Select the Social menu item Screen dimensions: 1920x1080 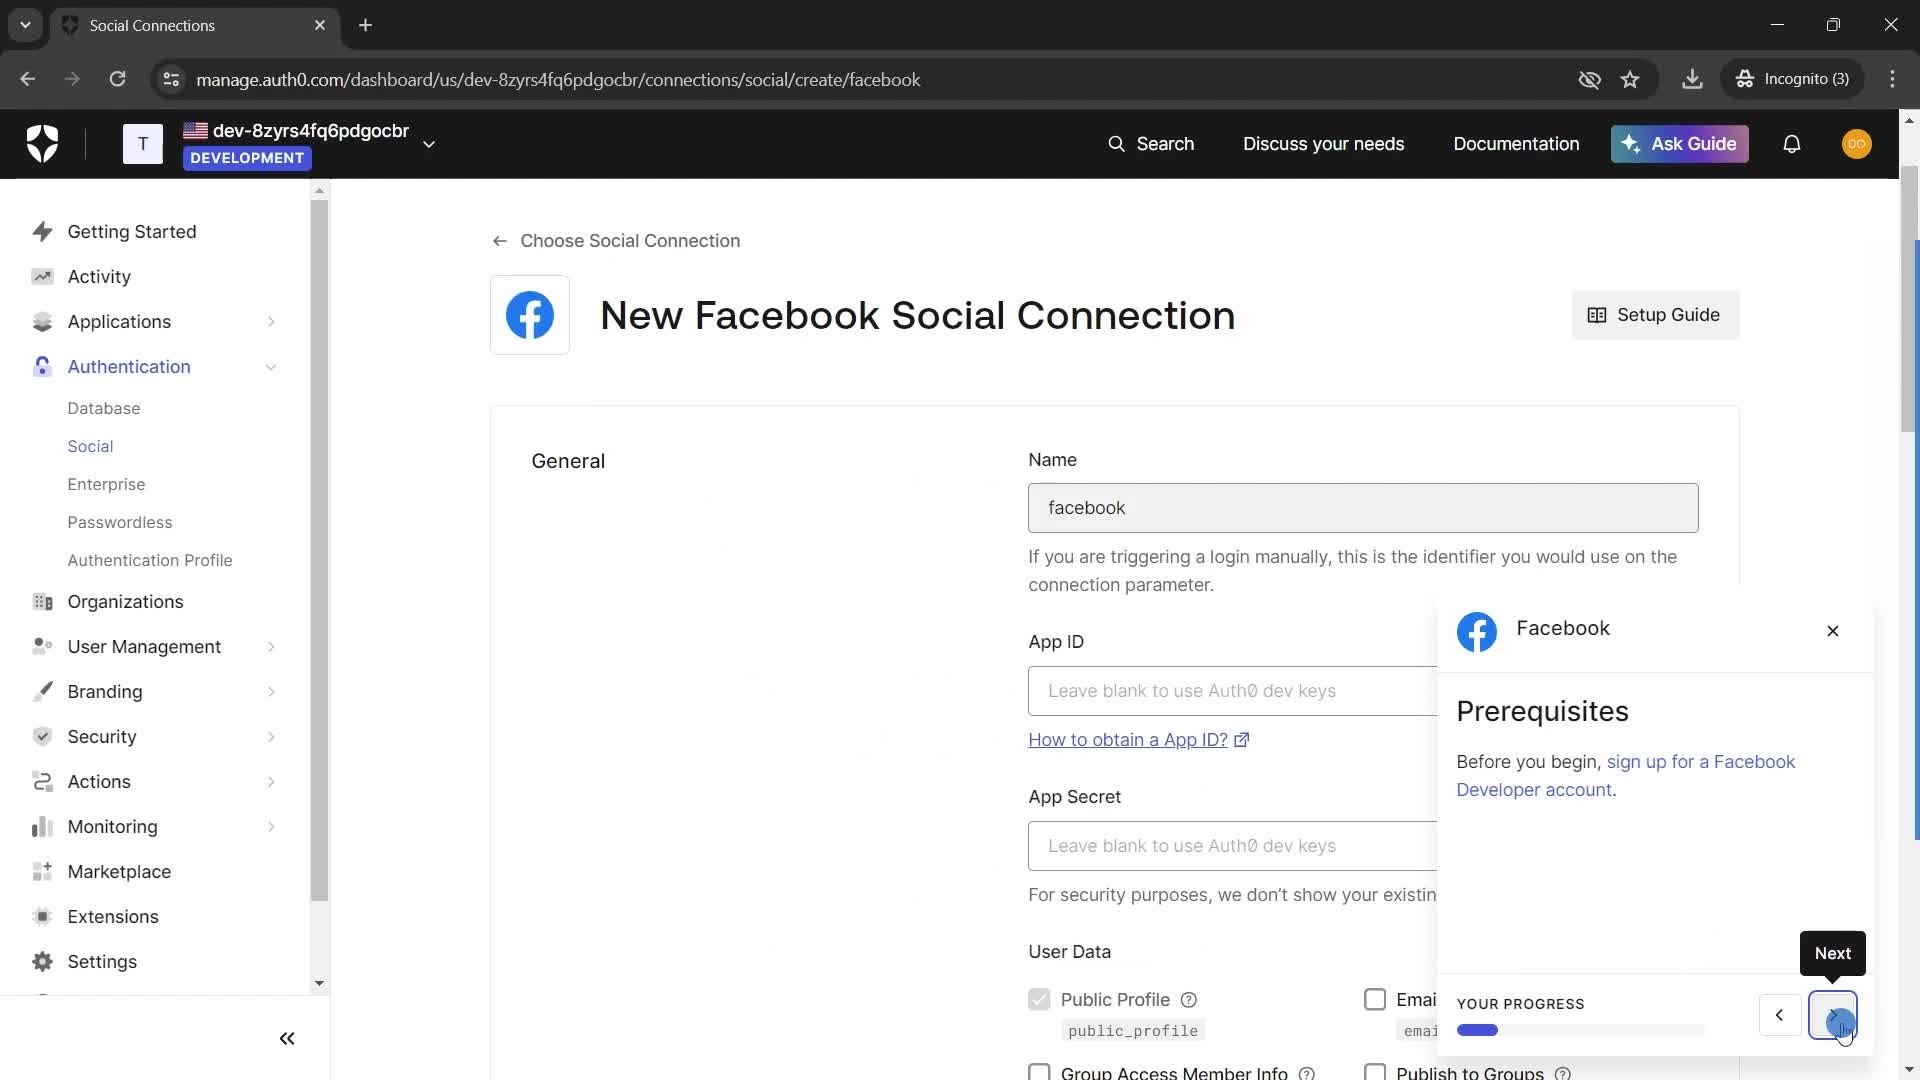point(90,446)
